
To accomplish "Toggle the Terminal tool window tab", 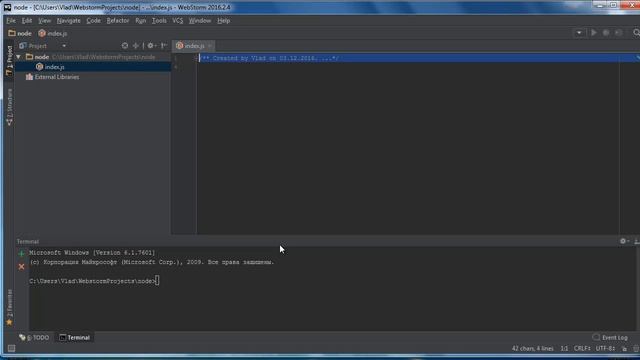I will tap(74, 338).
